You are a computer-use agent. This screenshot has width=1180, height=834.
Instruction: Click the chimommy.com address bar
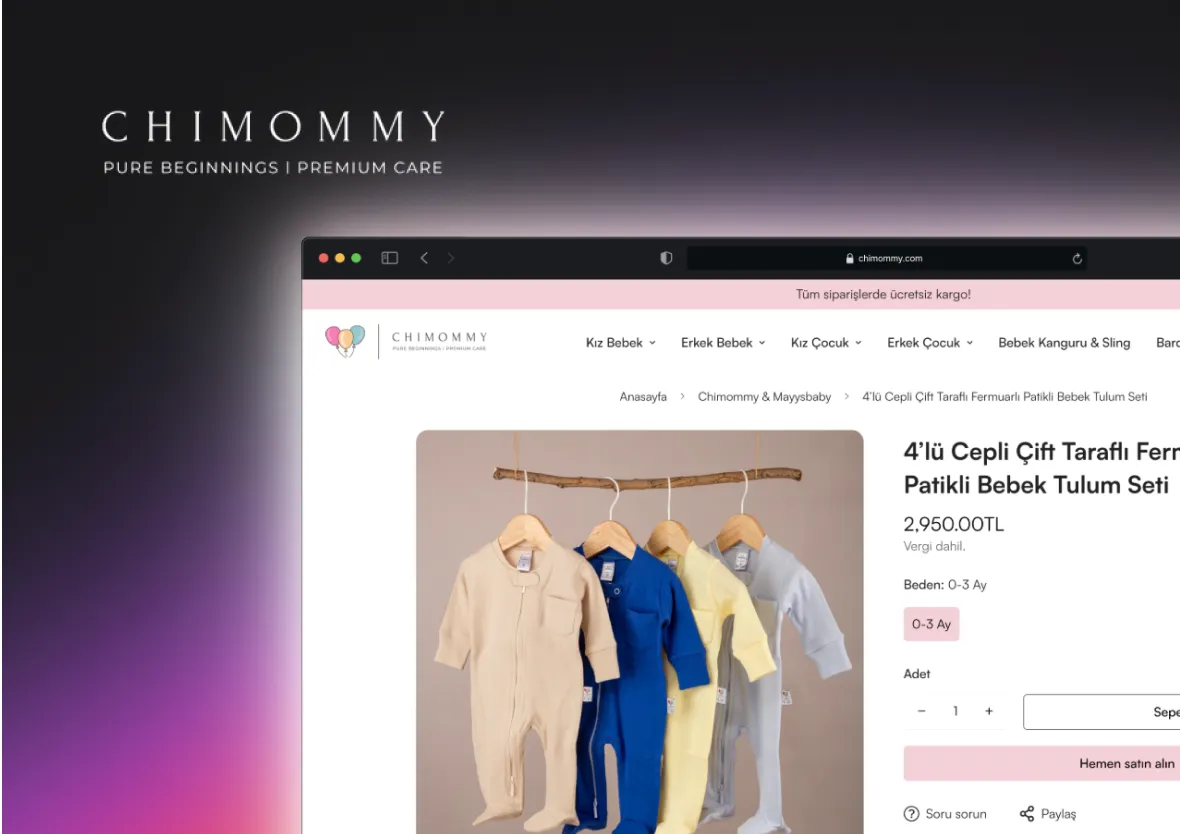[887, 258]
